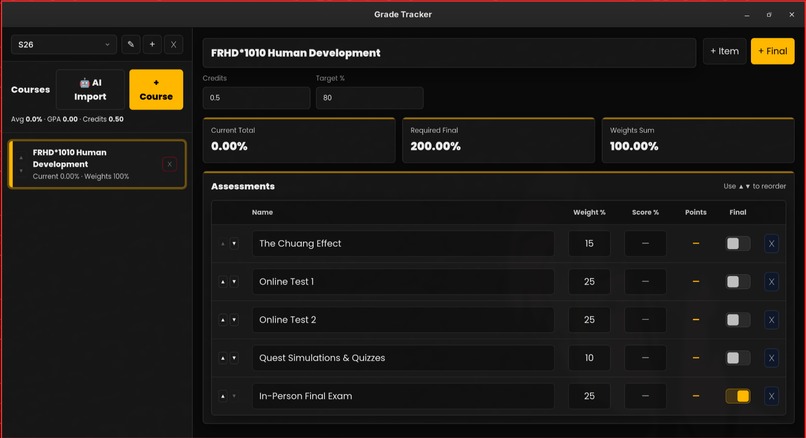Image resolution: width=806 pixels, height=438 pixels.
Task: Edit weight 15 for The Chuang Effect
Action: pyautogui.click(x=589, y=244)
